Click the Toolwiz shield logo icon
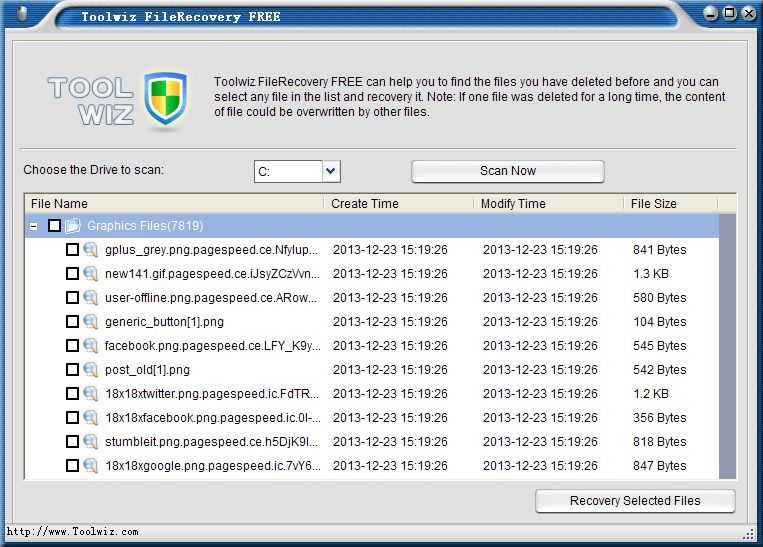Image resolution: width=763 pixels, height=547 pixels. [165, 99]
